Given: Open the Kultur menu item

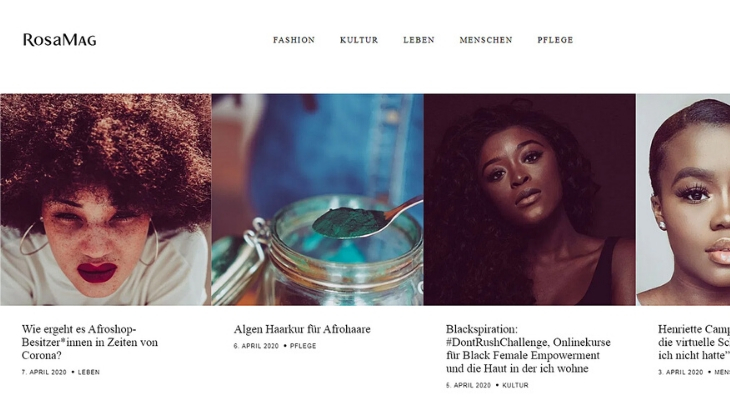Looking at the screenshot, I should click(359, 40).
